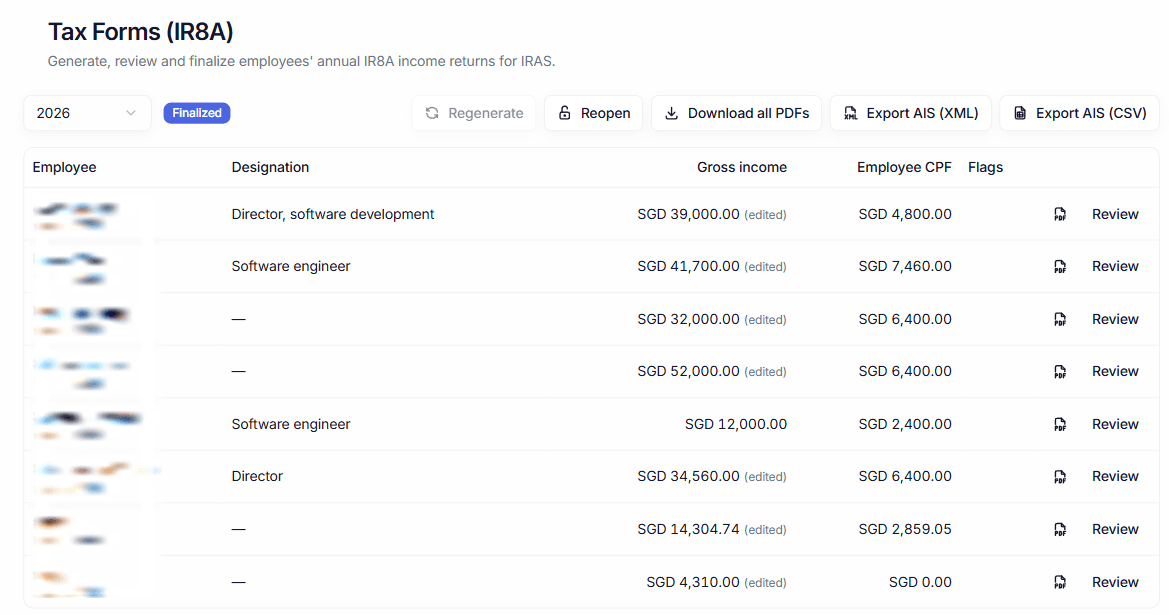Image resolution: width=1169 pixels, height=615 pixels.
Task: Click the SGD 12,000.00 gross income
Action: pyautogui.click(x=736, y=424)
